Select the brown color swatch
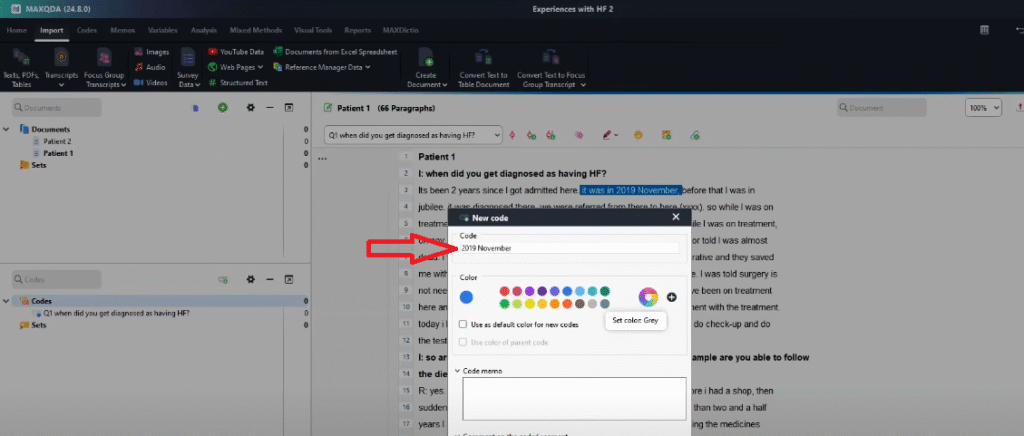This screenshot has height=436, width=1024. (x=579, y=304)
